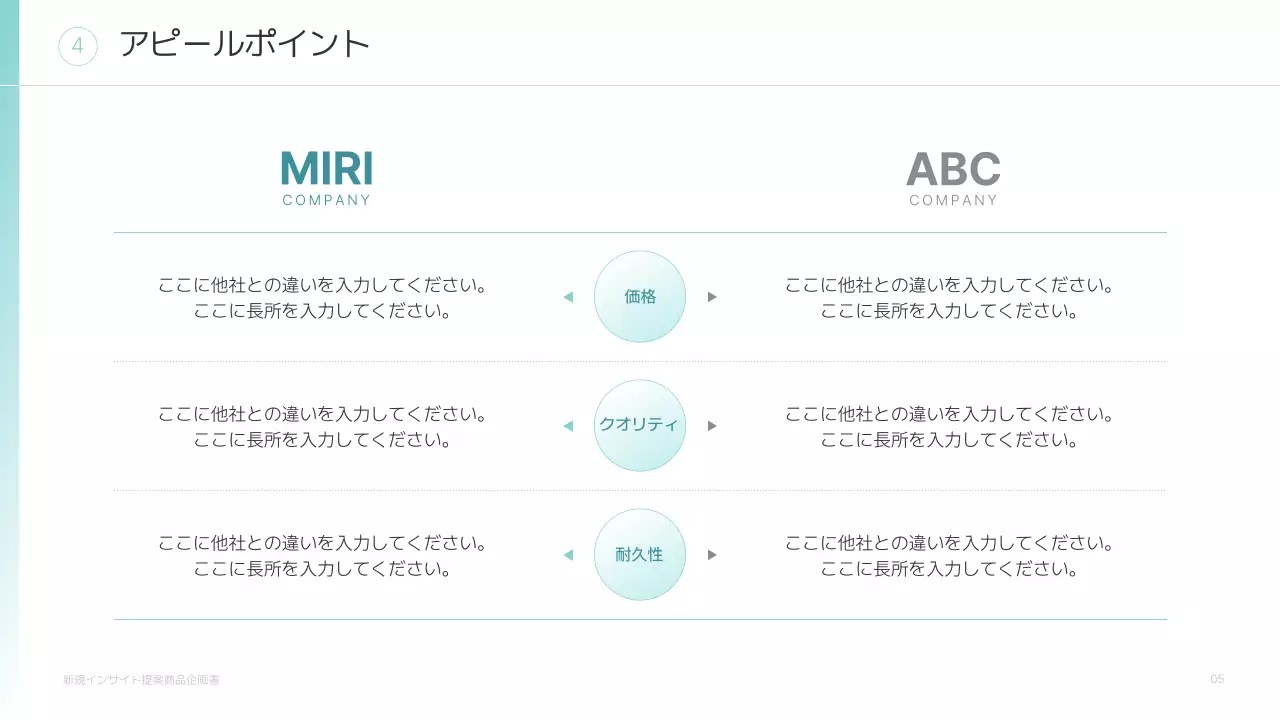The image size is (1280, 720).
Task: Click the left arrow beside クオリティ circle
Action: (568, 426)
